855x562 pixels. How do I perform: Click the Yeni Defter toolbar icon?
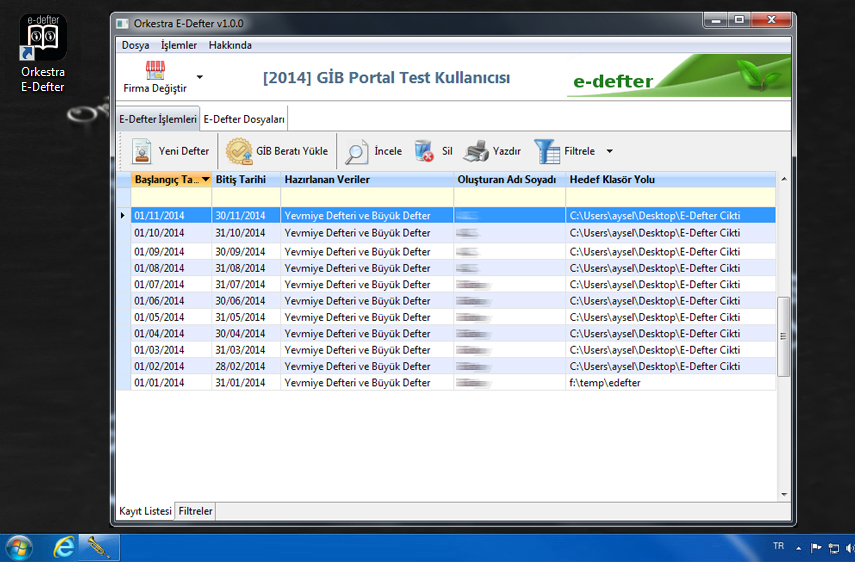click(141, 151)
